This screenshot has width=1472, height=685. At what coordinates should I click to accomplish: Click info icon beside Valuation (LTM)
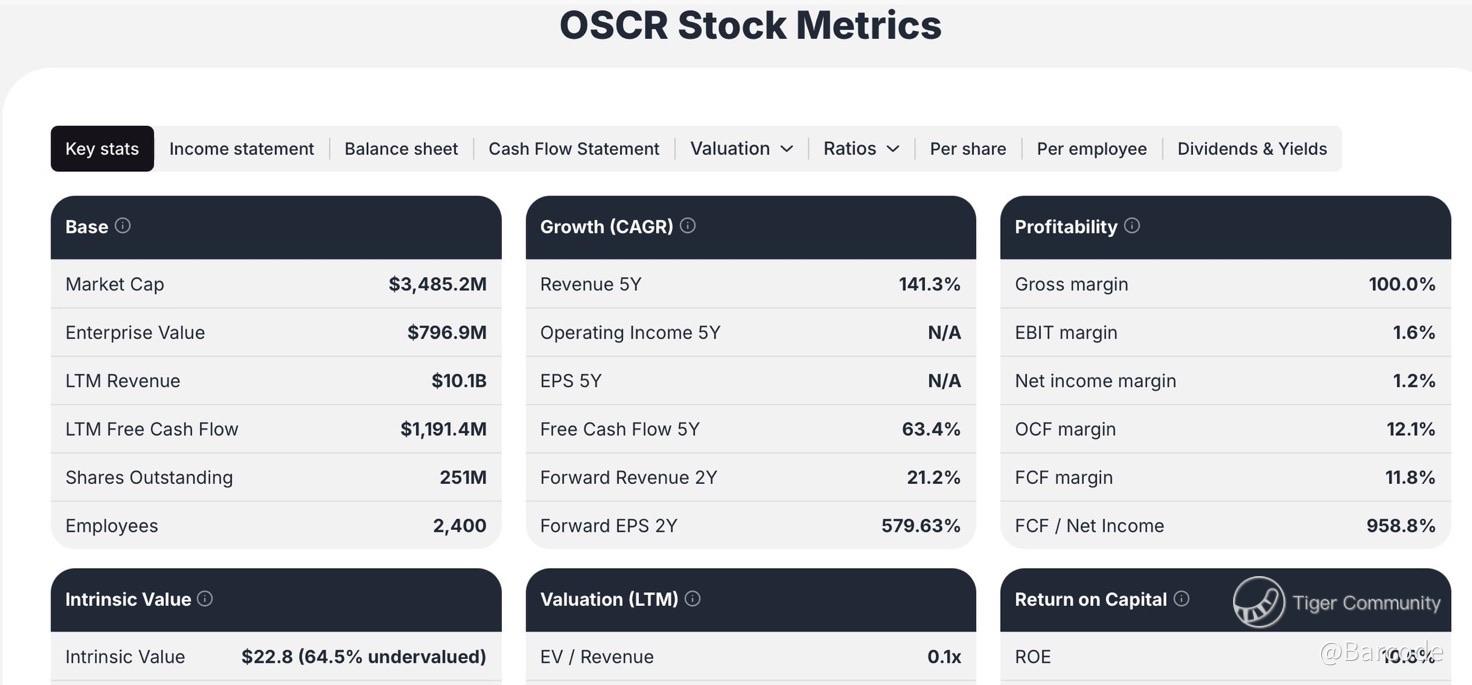(693, 599)
